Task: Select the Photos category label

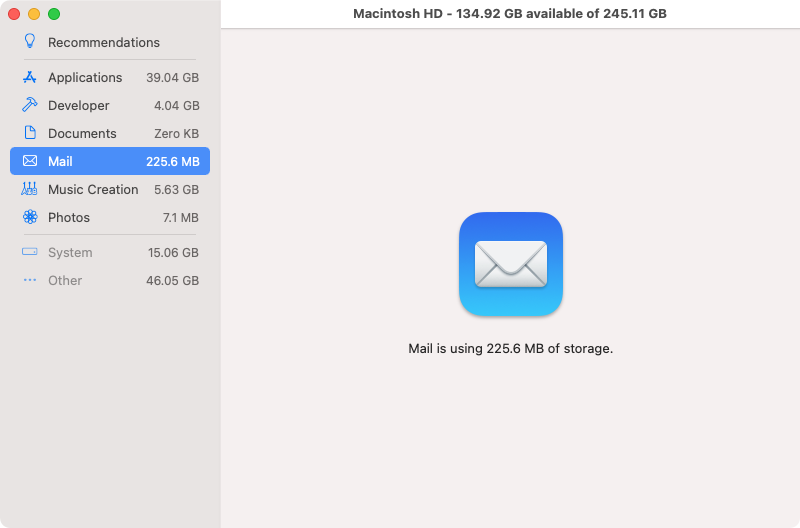Action: (x=69, y=218)
